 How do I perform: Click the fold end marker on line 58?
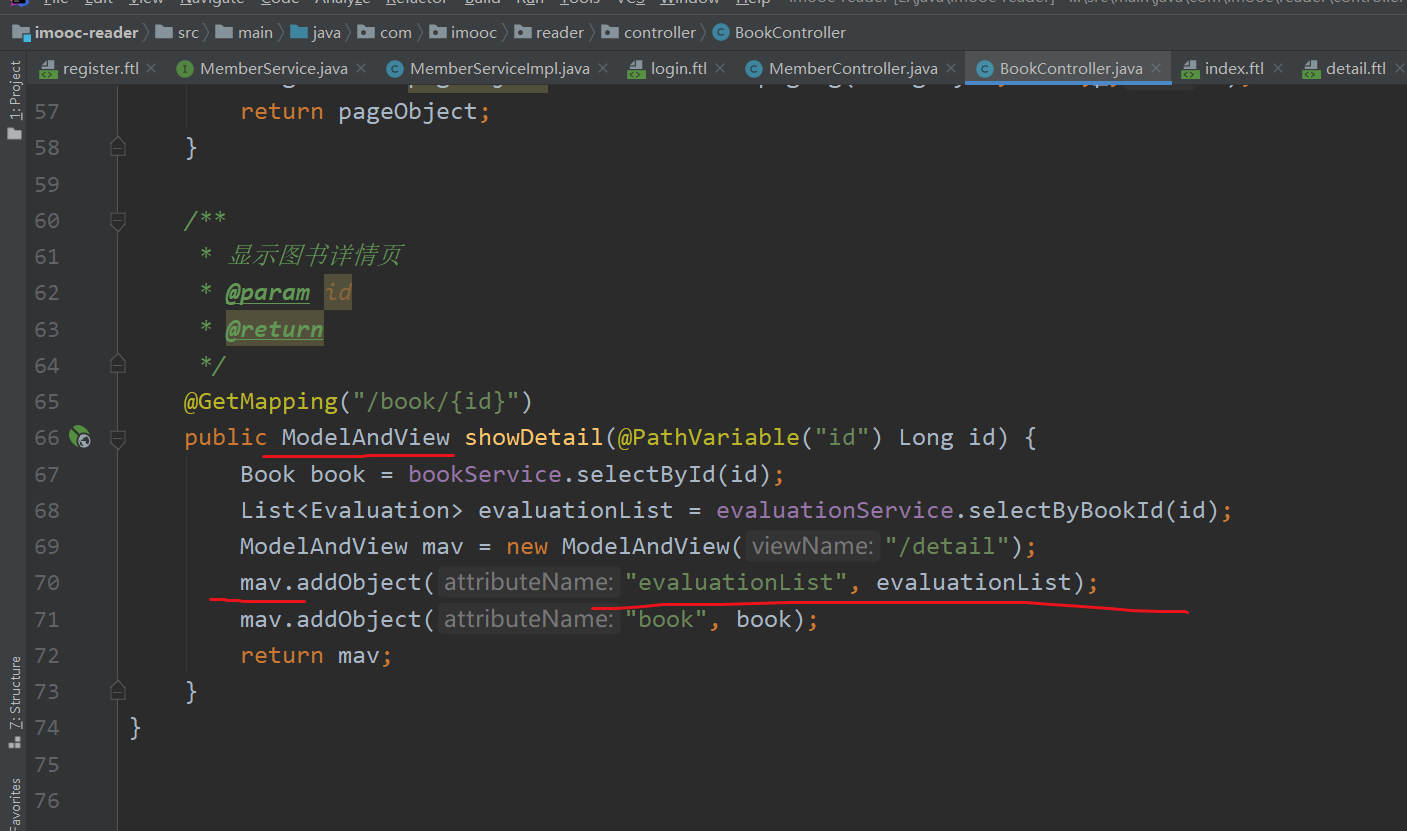(117, 147)
